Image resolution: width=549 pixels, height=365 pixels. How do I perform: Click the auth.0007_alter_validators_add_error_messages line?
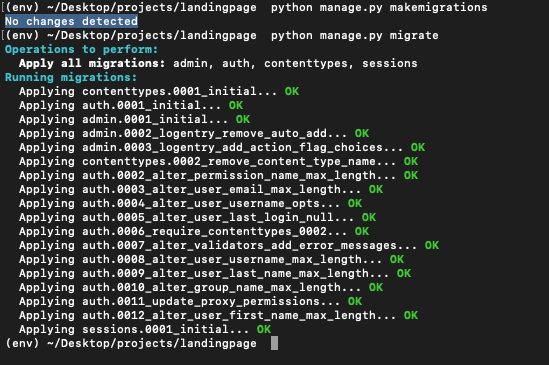[x=229, y=246]
